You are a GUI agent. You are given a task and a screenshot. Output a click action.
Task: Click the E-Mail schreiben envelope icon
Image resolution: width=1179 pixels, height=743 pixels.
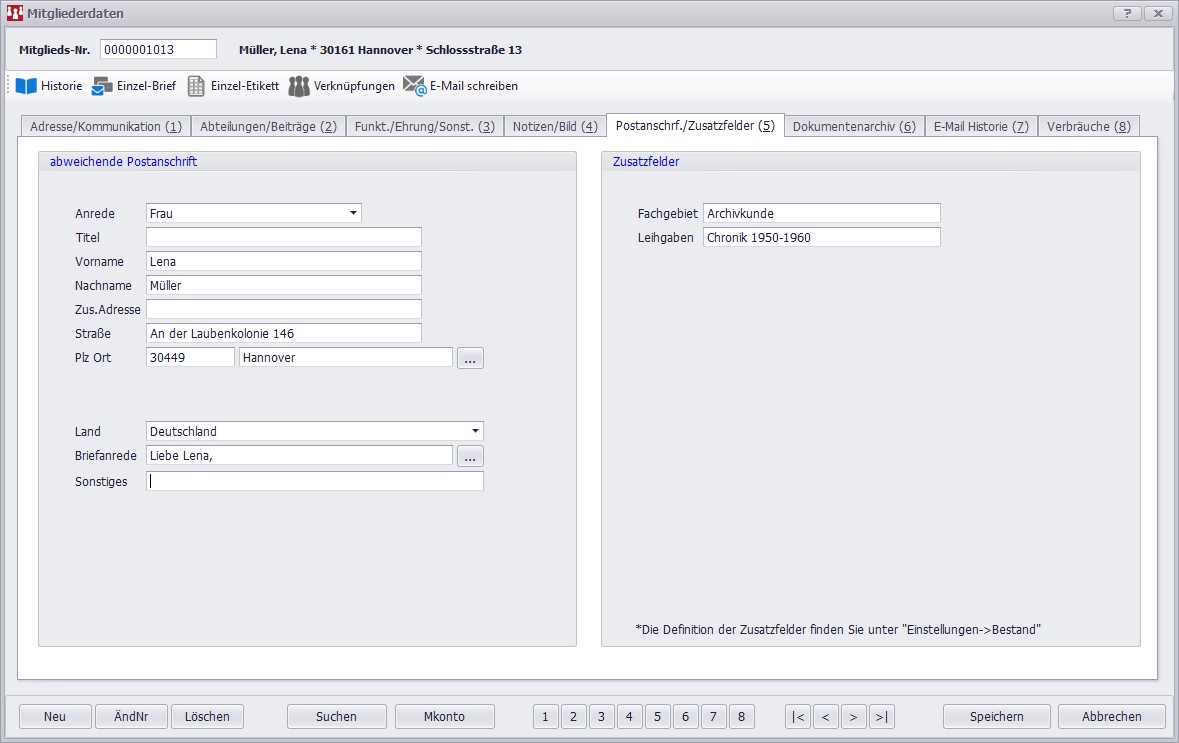pyautogui.click(x=415, y=86)
